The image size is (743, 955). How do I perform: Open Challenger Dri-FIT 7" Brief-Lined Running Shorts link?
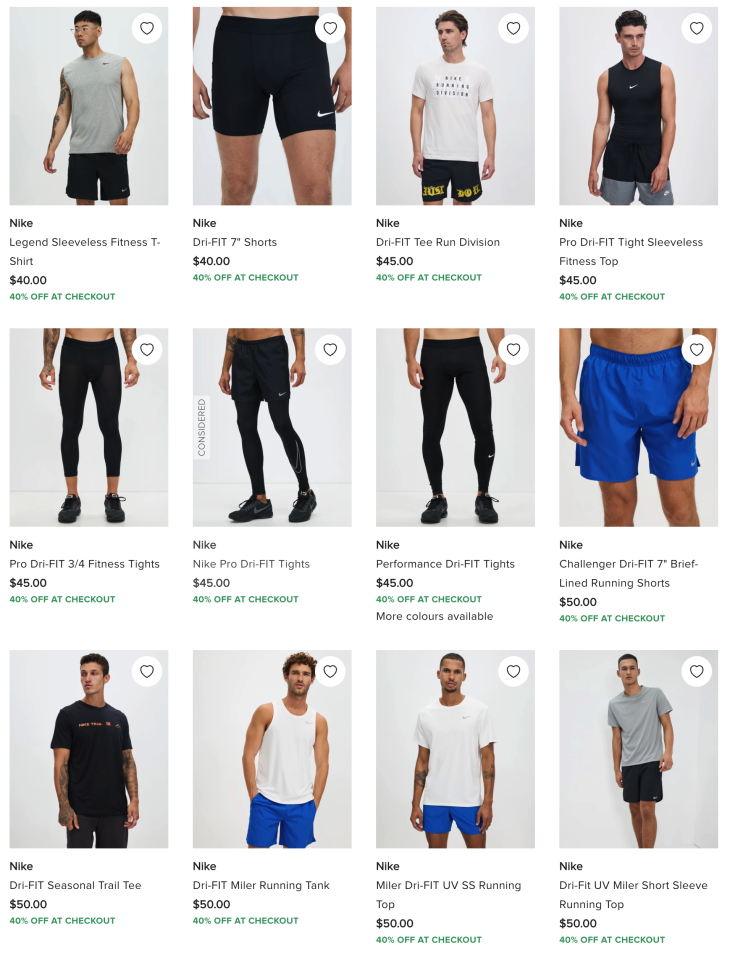[629, 573]
